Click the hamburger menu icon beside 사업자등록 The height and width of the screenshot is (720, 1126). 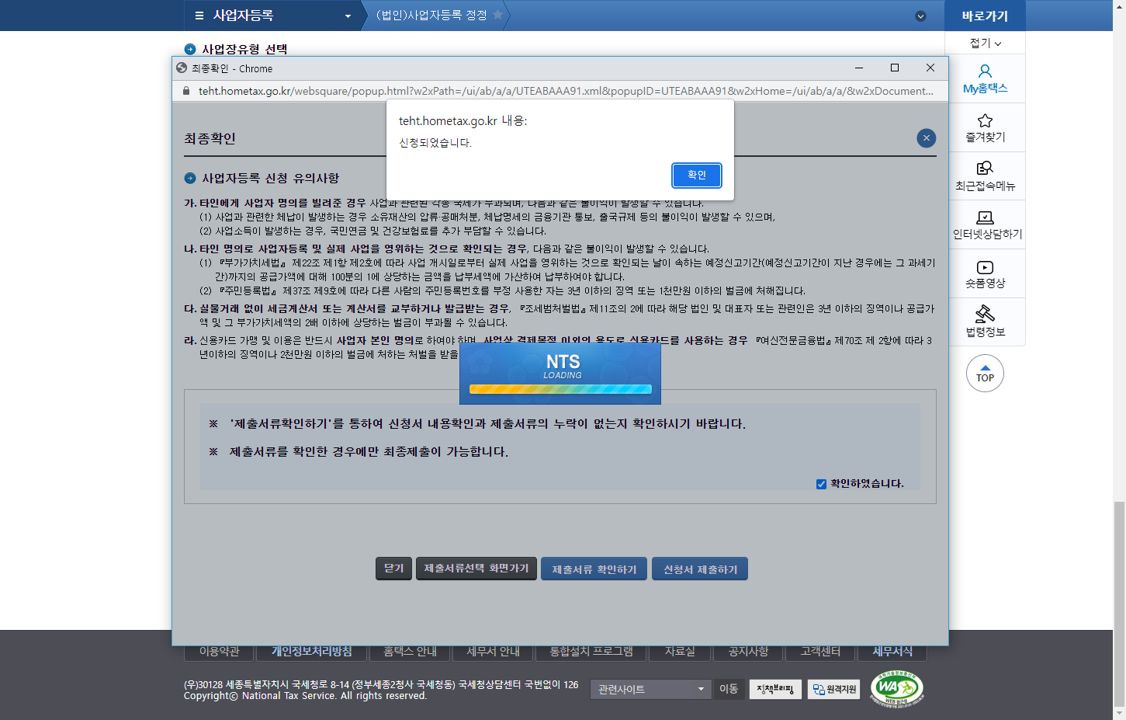click(199, 16)
